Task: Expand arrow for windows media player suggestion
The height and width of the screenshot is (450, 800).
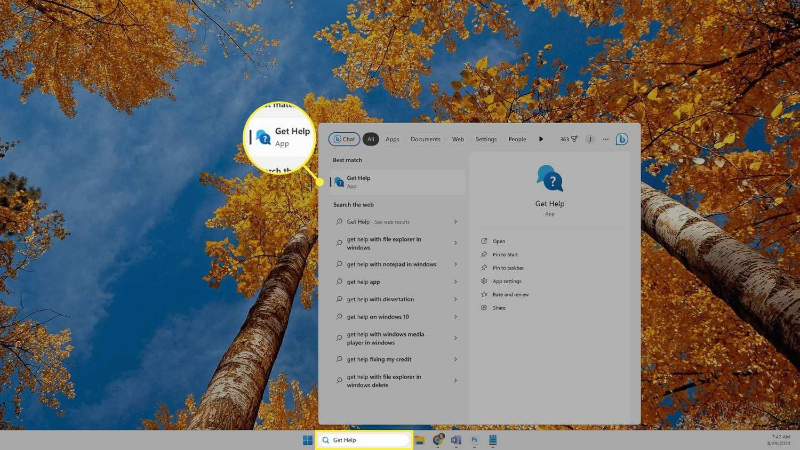Action: point(456,338)
